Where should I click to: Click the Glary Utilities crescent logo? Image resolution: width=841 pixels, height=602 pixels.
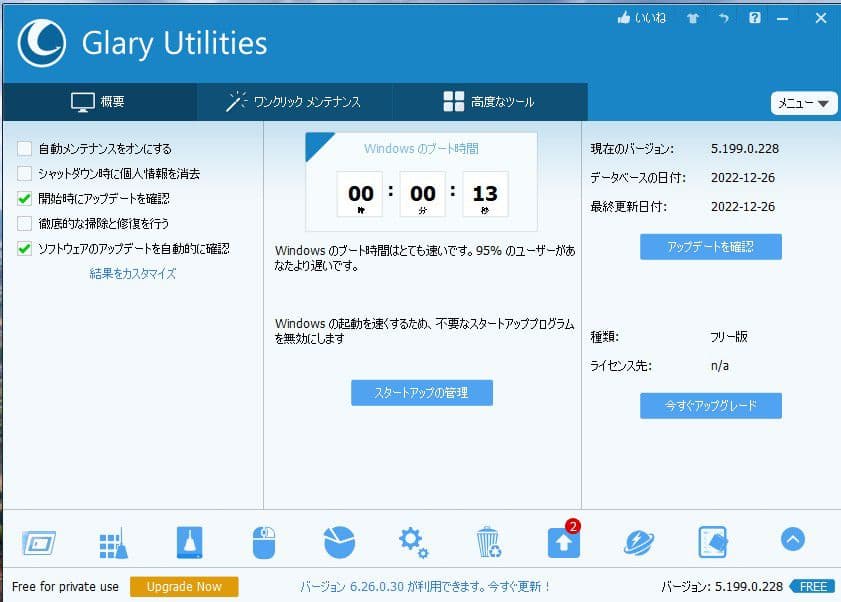tap(42, 43)
